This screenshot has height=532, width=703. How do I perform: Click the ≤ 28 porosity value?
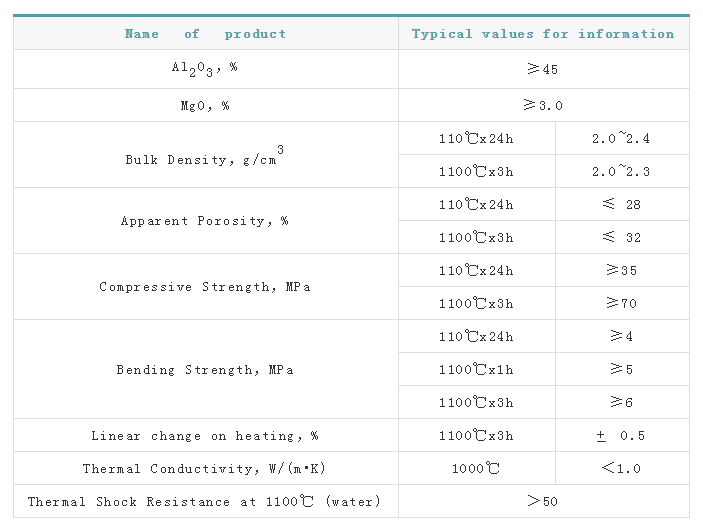click(x=621, y=205)
